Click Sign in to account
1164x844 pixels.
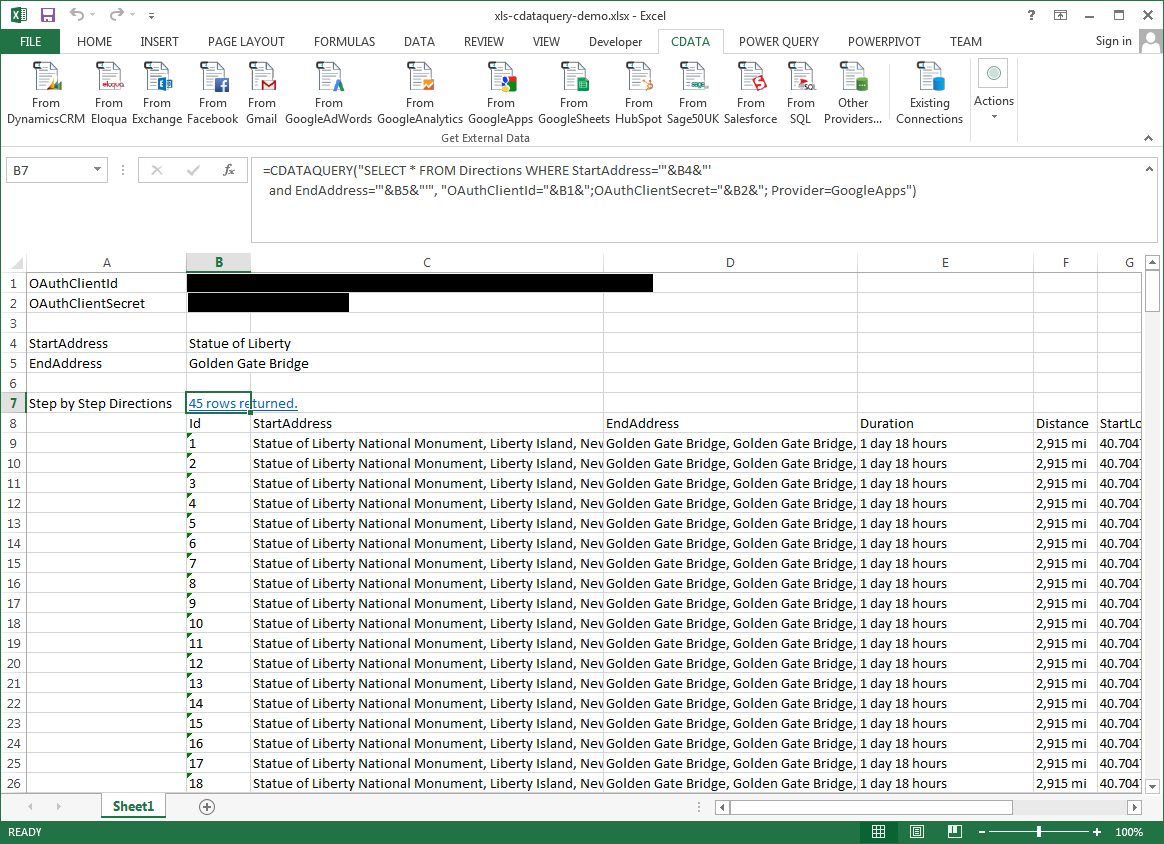1113,41
